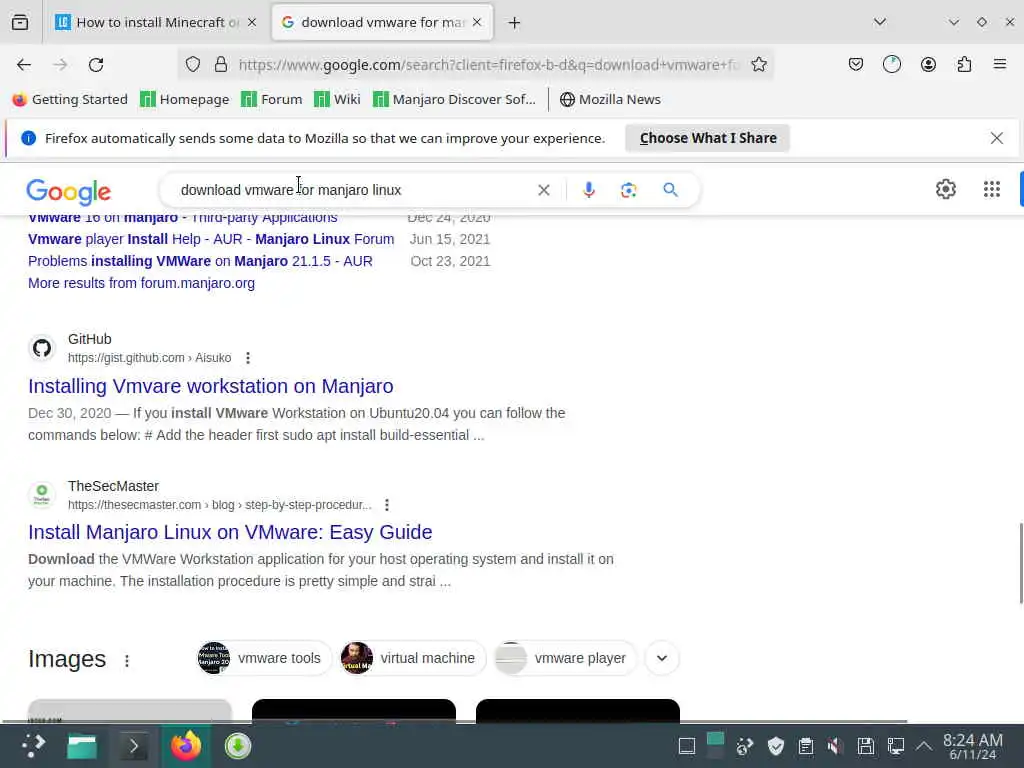Open Install Manjaro Linux on VMware guide

(x=230, y=532)
